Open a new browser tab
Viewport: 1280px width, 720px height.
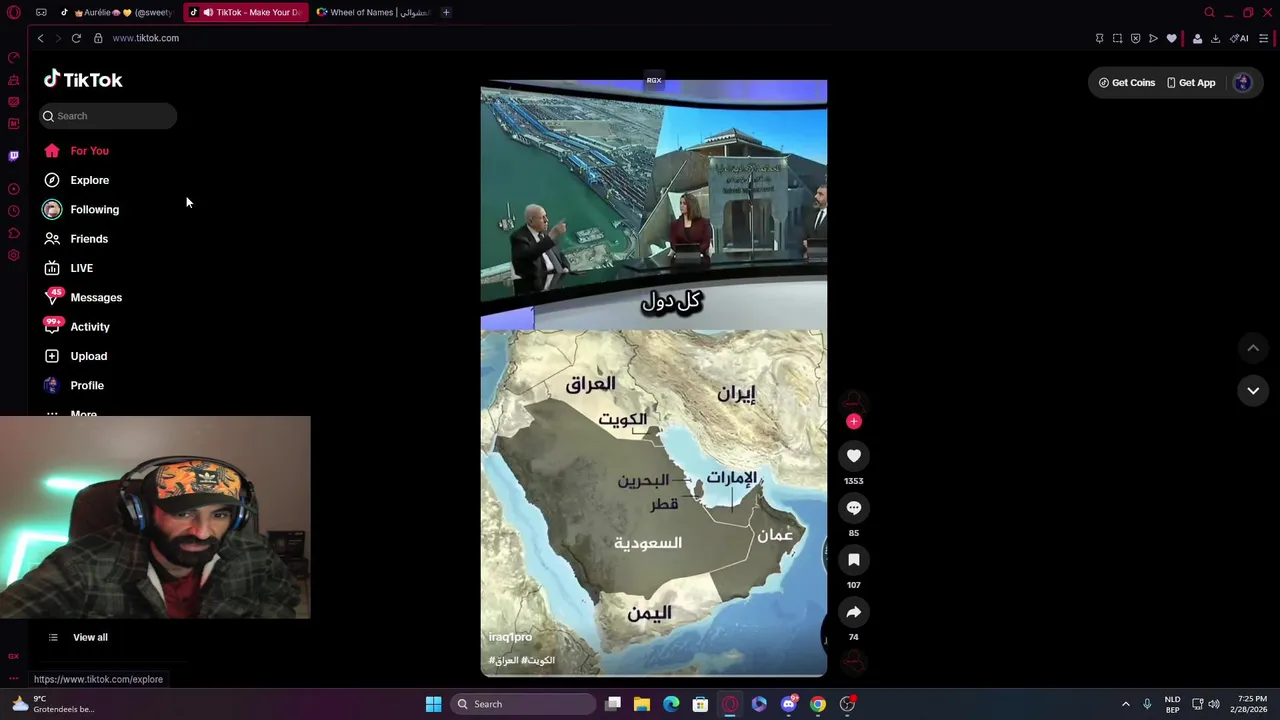(x=446, y=12)
